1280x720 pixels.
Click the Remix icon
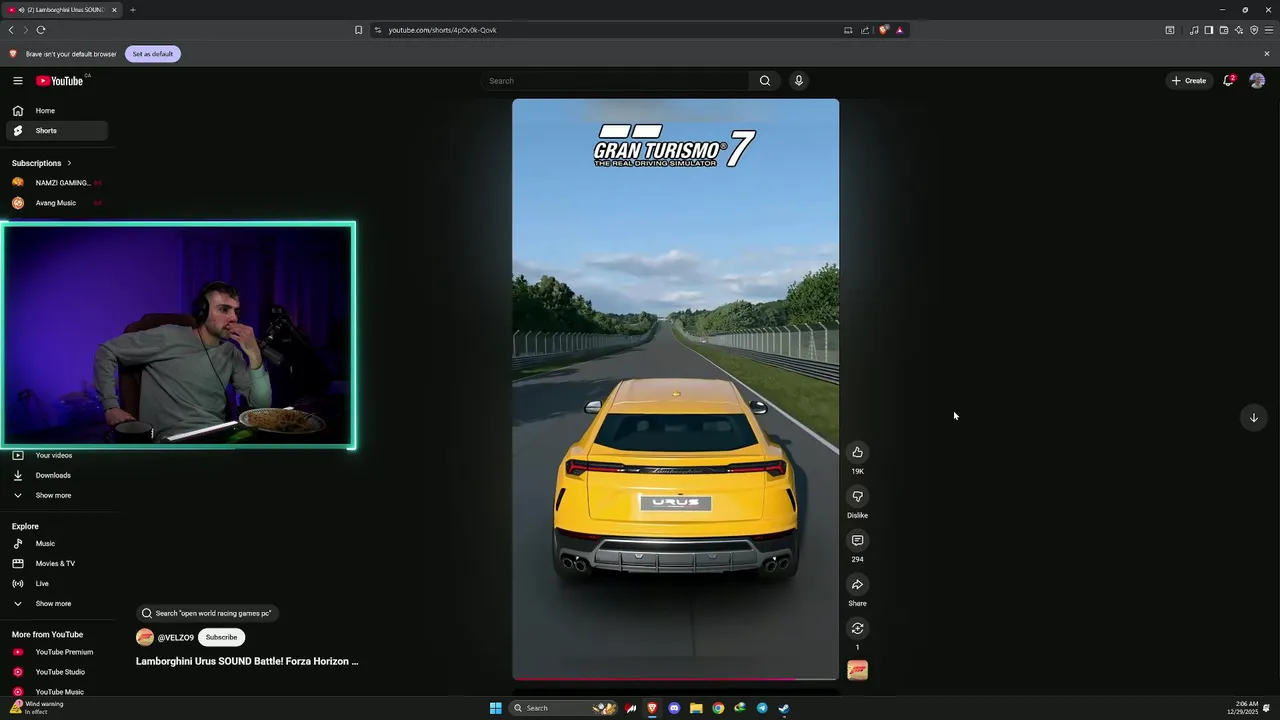[x=857, y=628]
